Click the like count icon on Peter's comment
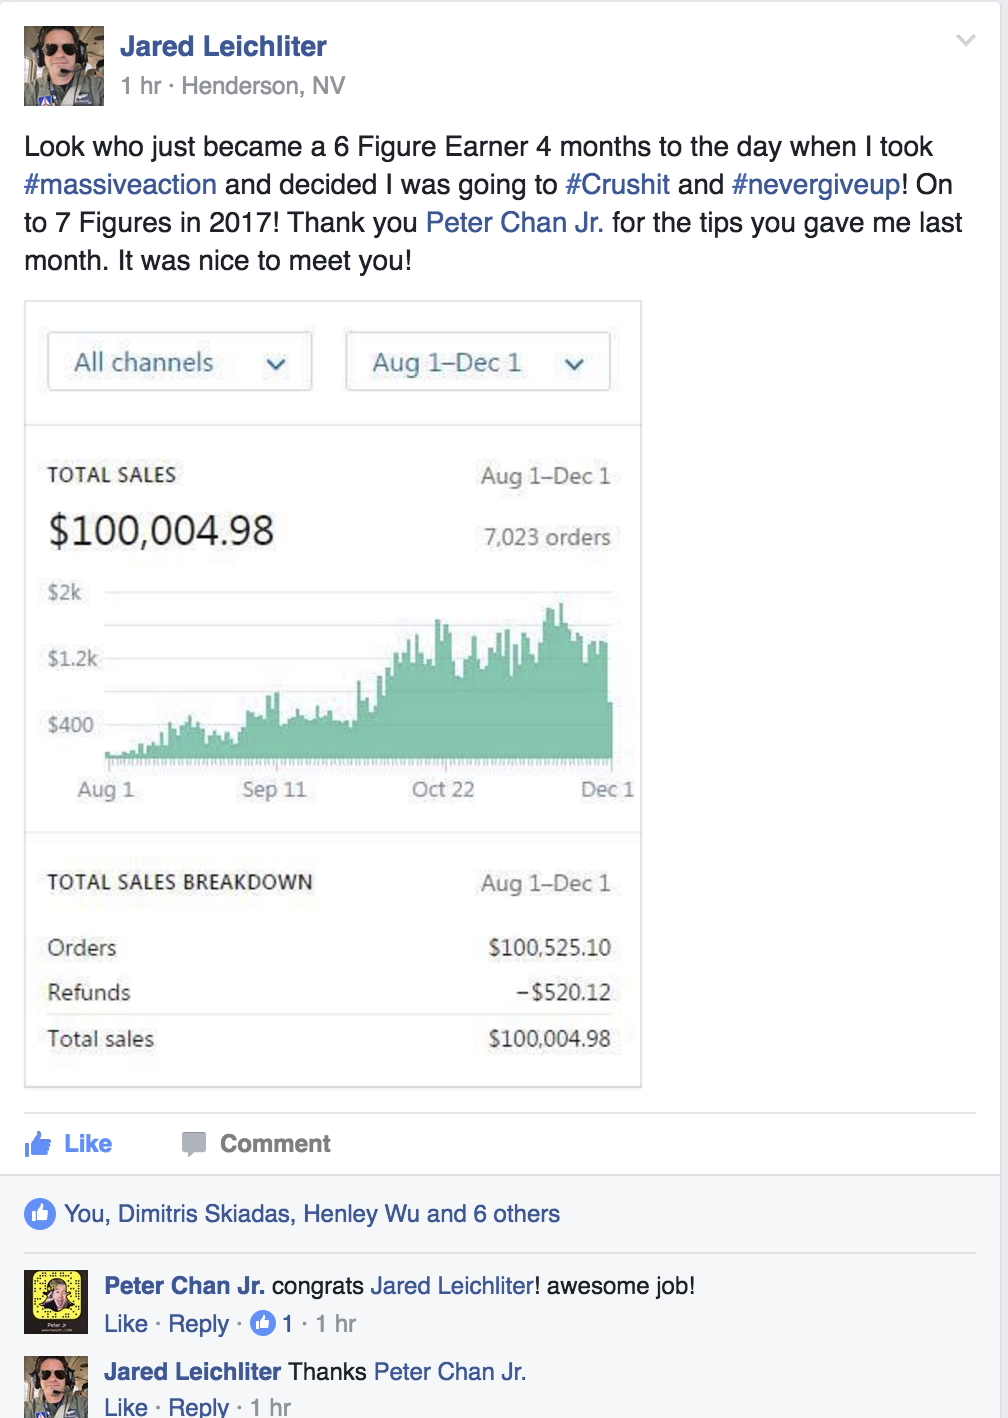The width and height of the screenshot is (1008, 1418). 263,1323
